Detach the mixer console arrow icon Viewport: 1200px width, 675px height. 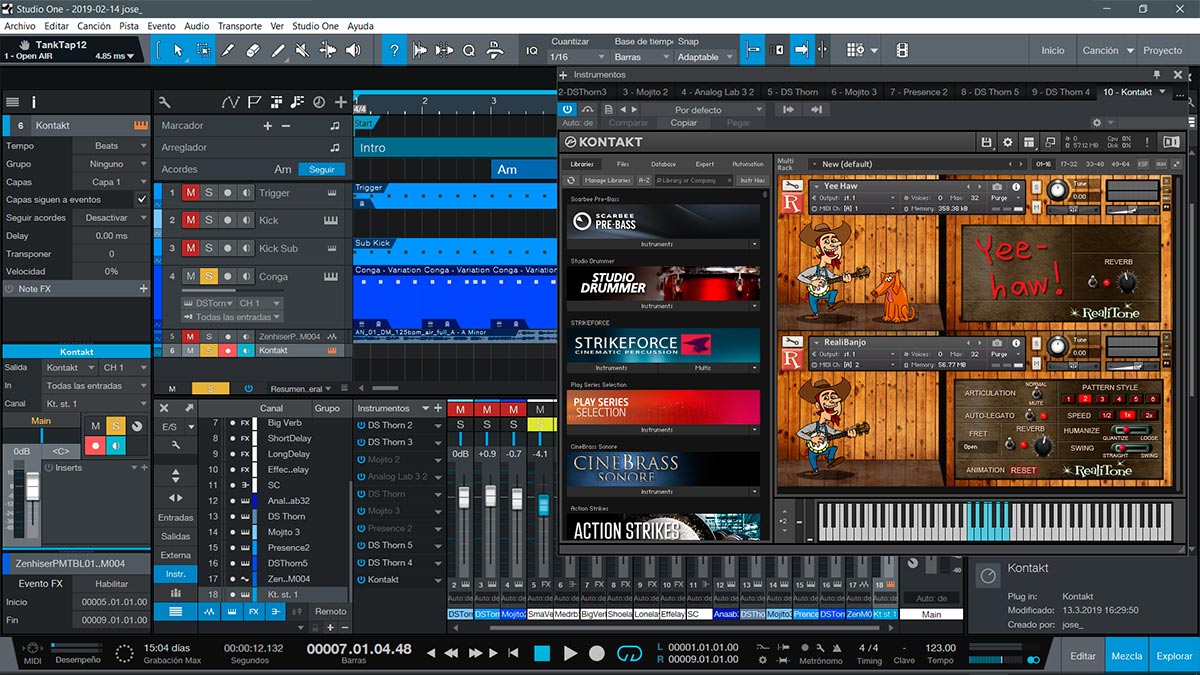188,408
